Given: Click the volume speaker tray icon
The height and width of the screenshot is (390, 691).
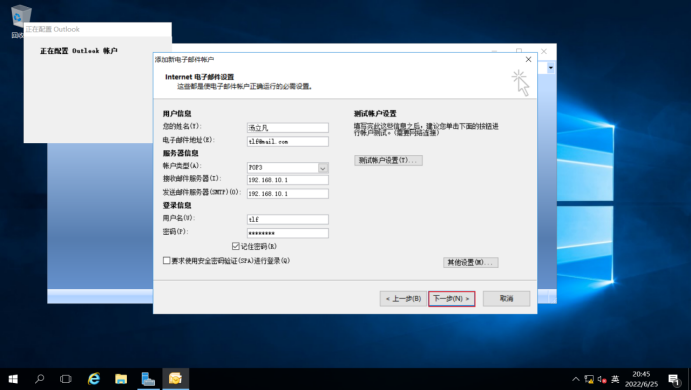Looking at the screenshot, I should [x=602, y=379].
